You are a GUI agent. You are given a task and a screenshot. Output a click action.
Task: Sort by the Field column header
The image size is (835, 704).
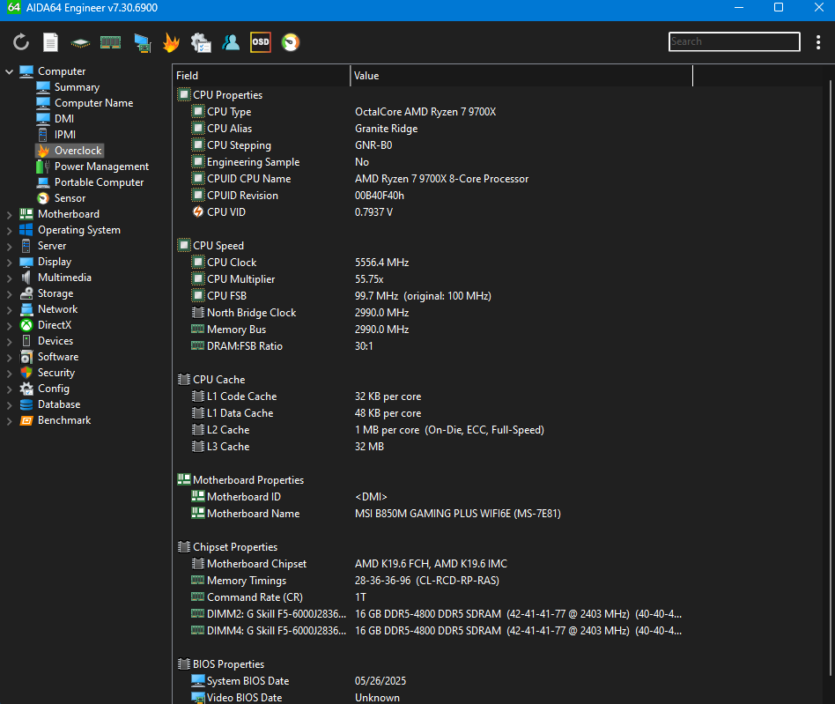pos(261,76)
